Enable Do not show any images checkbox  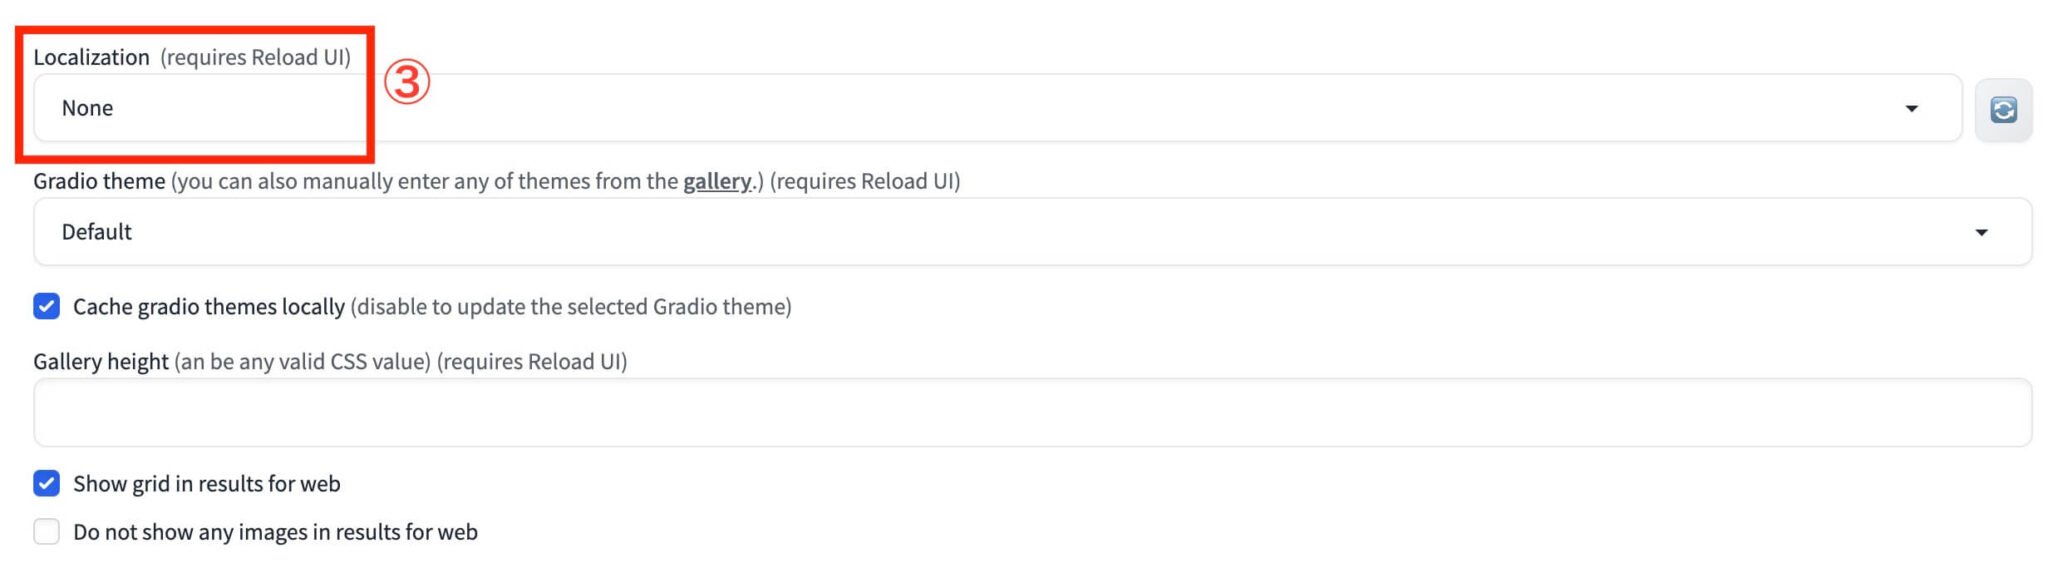pos(47,532)
